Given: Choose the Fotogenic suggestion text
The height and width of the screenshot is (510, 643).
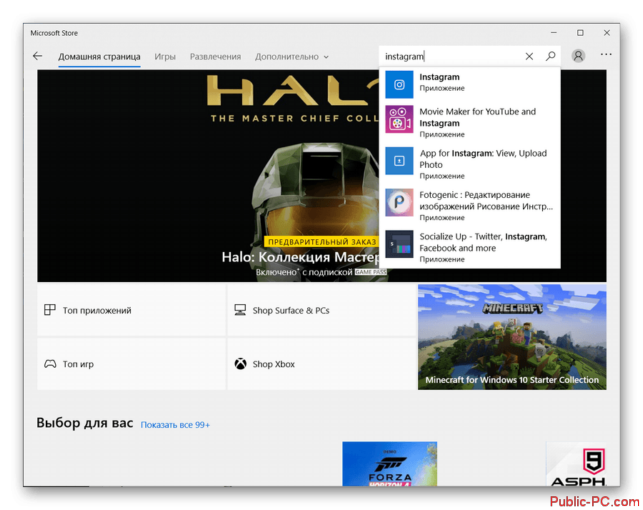Looking at the screenshot, I should point(486,200).
